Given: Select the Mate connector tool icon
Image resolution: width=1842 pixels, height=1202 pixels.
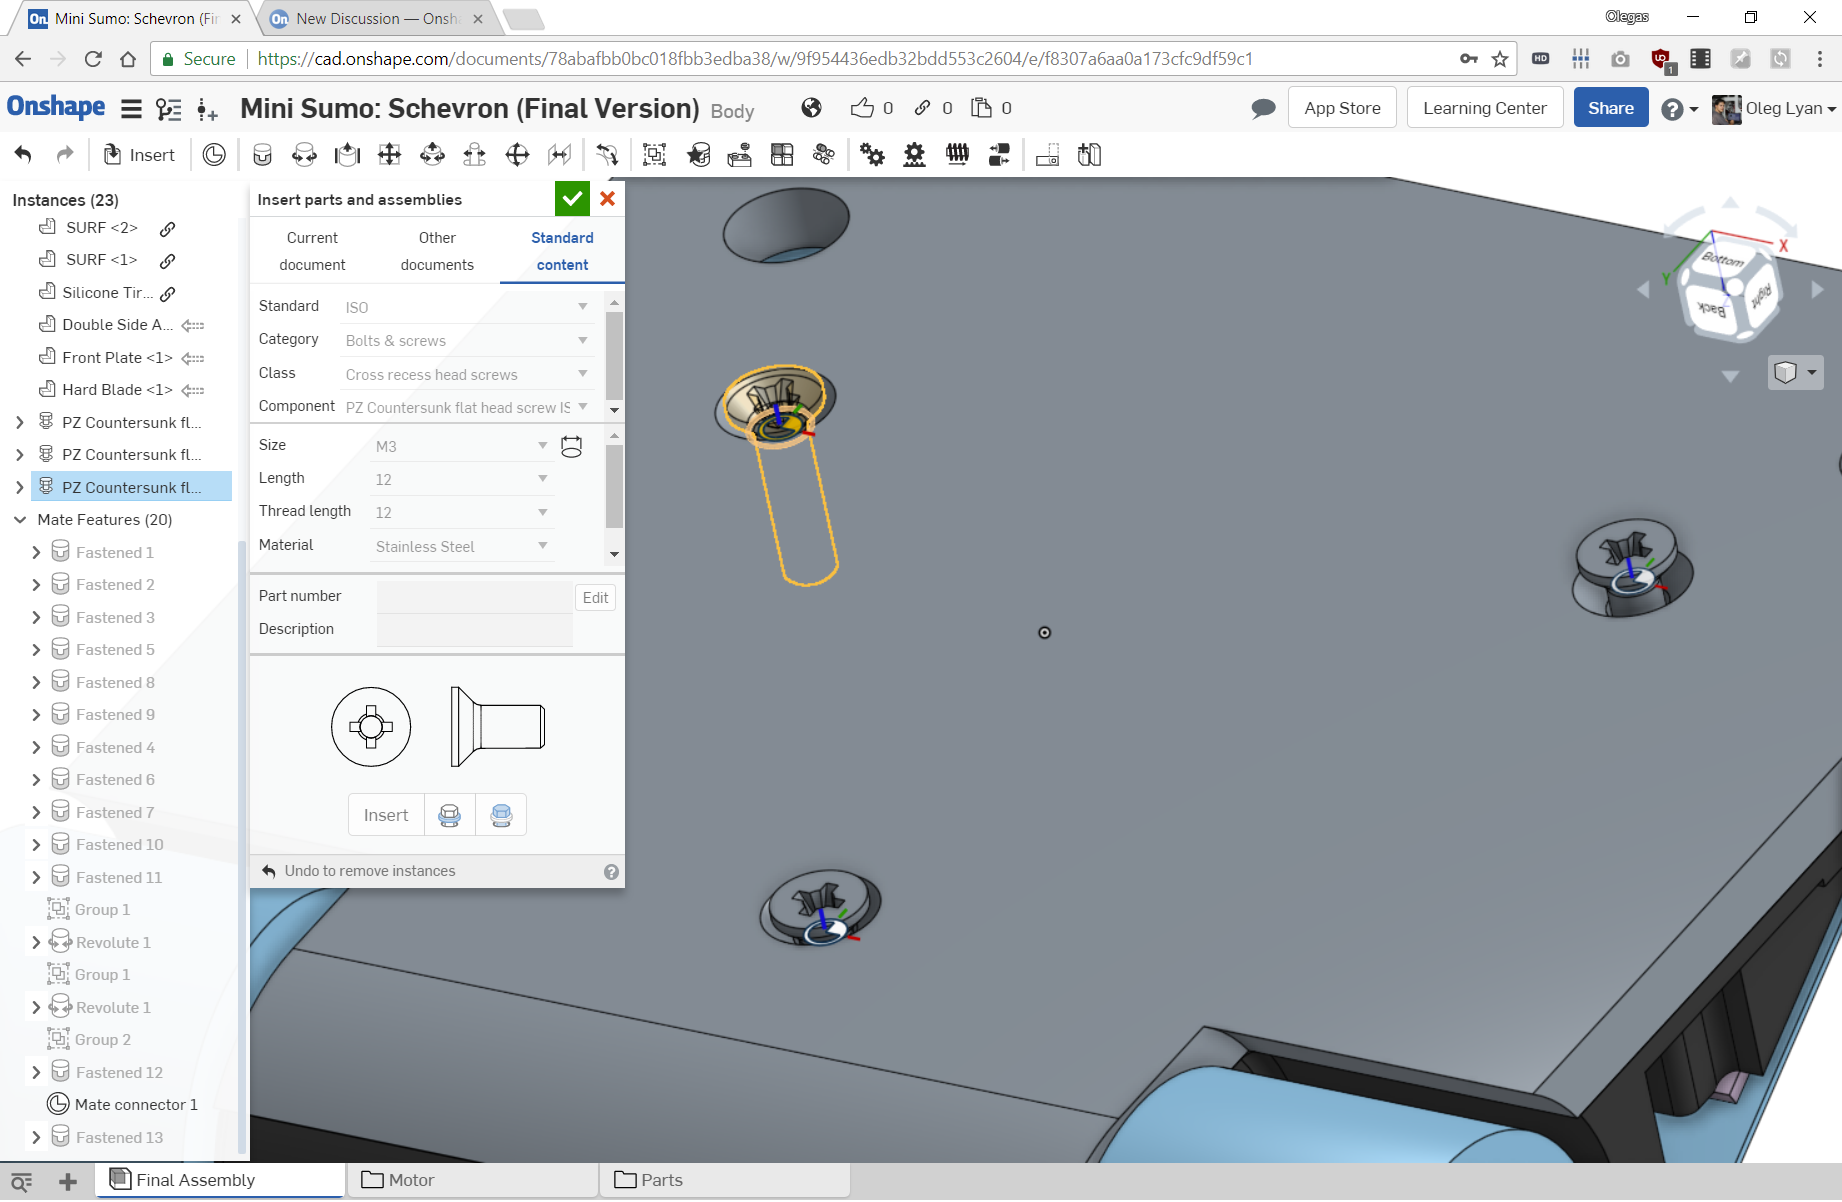Looking at the screenshot, I should coord(214,155).
